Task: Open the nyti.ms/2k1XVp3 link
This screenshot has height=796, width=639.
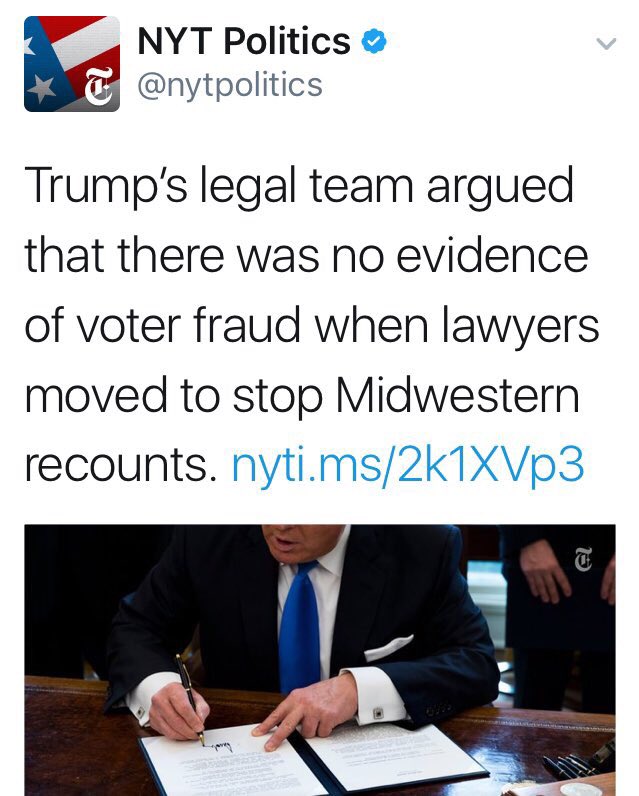Action: click(408, 465)
